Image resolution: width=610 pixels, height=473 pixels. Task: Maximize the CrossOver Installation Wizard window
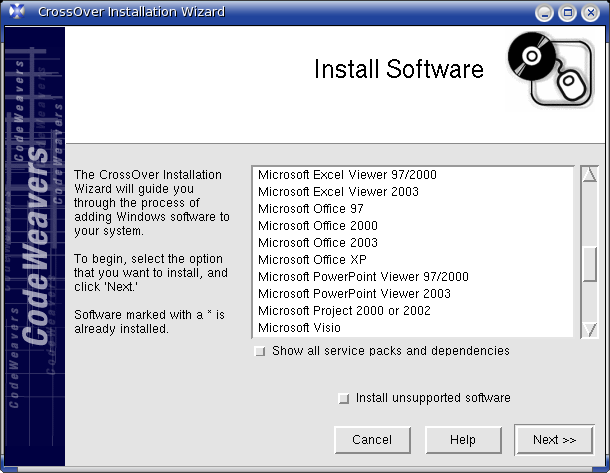pos(568,13)
